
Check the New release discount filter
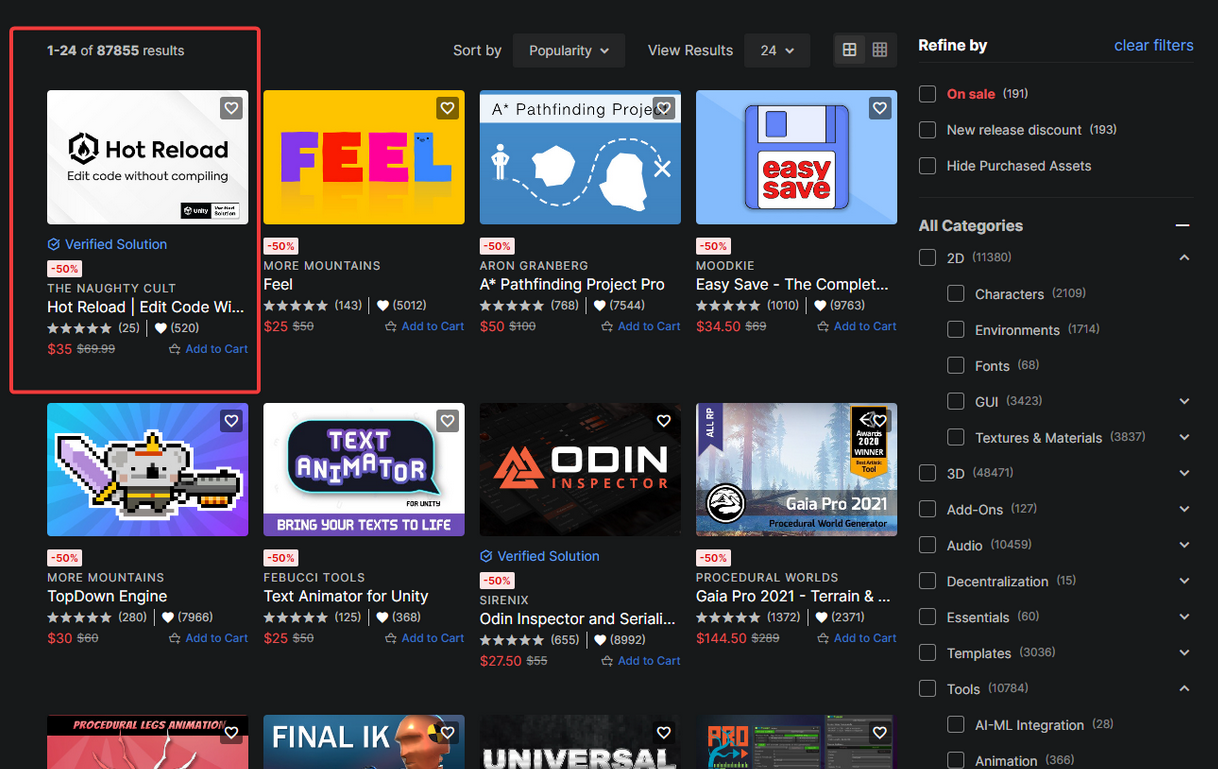(927, 130)
